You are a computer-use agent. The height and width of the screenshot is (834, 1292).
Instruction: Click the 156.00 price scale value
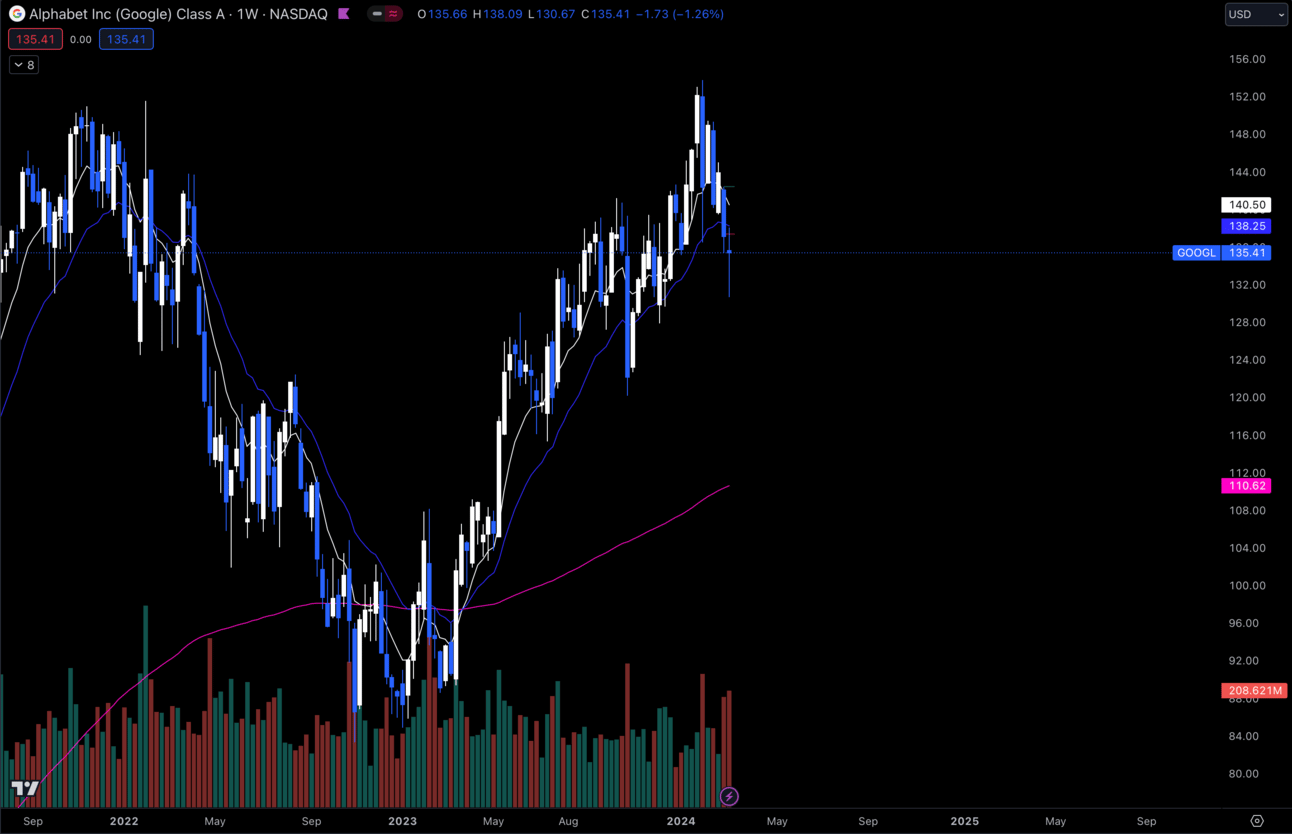click(1247, 59)
